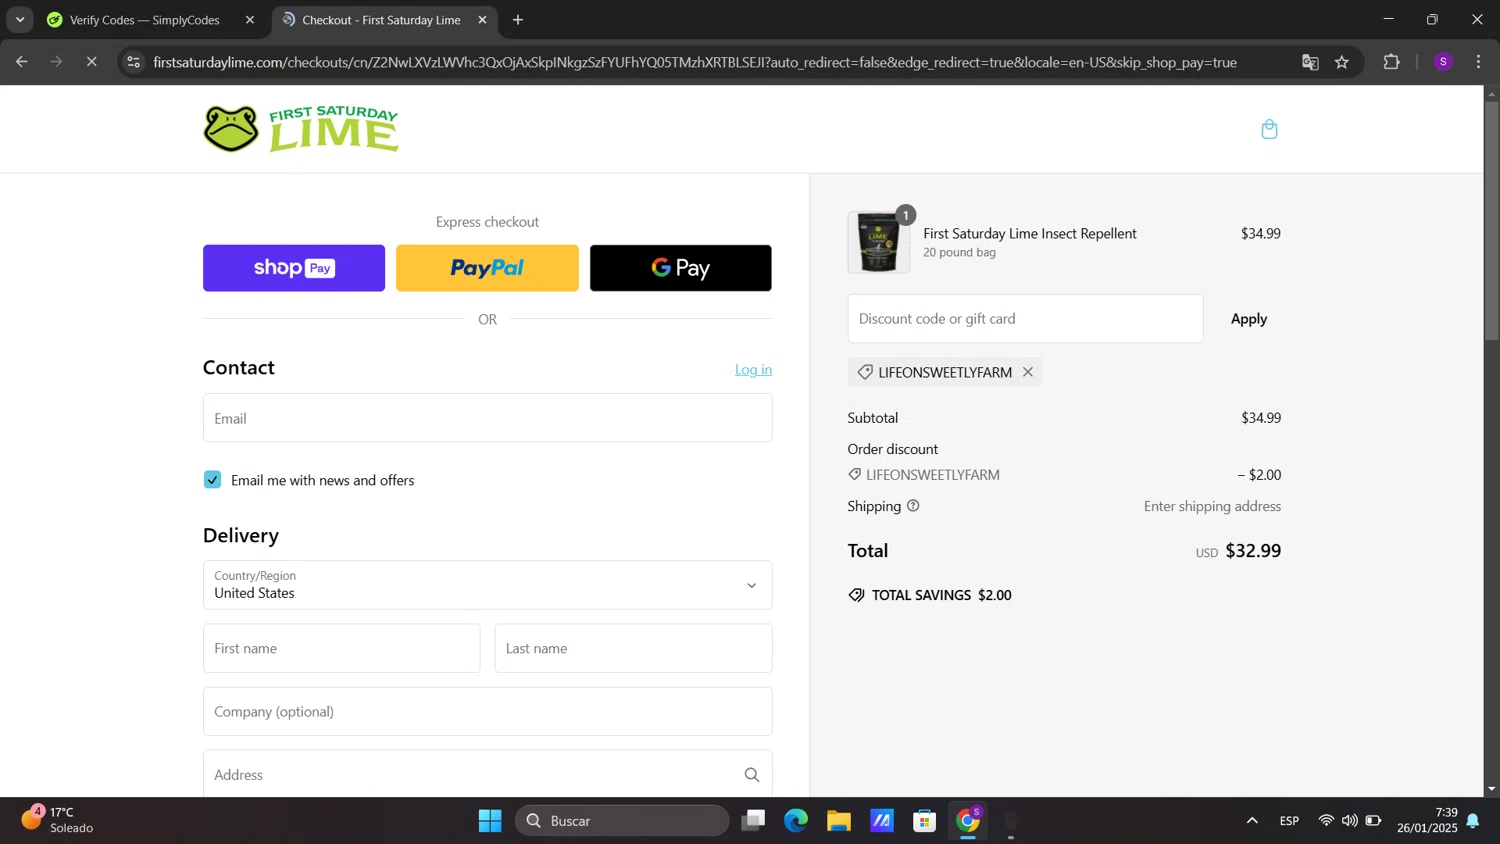
Task: Pay with the PayPal button
Action: coord(487,268)
